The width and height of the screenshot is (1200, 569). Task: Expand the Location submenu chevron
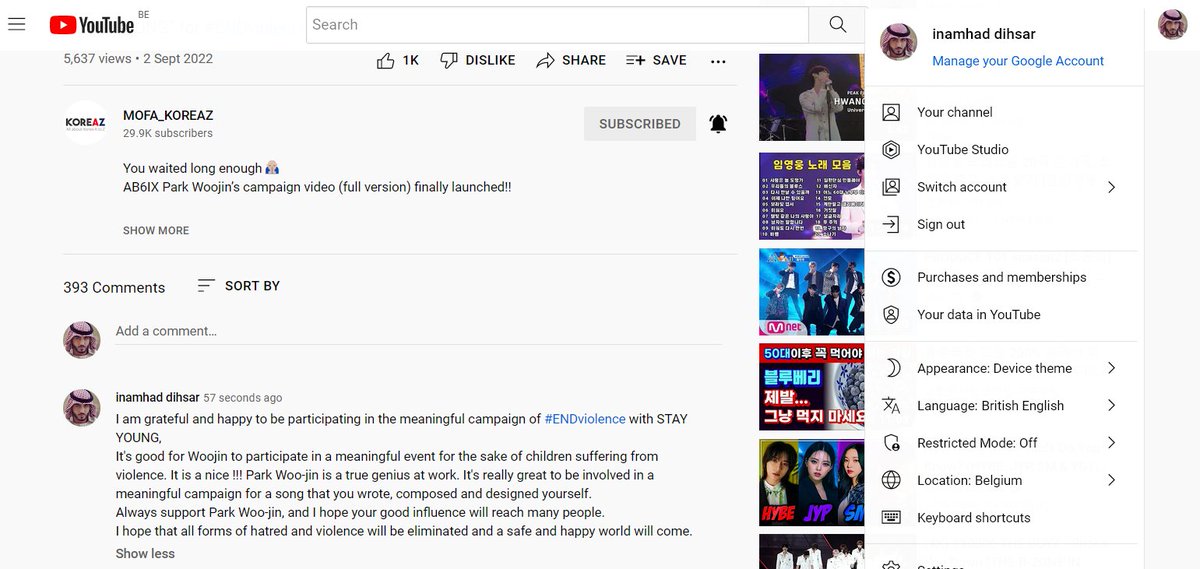click(x=1111, y=480)
